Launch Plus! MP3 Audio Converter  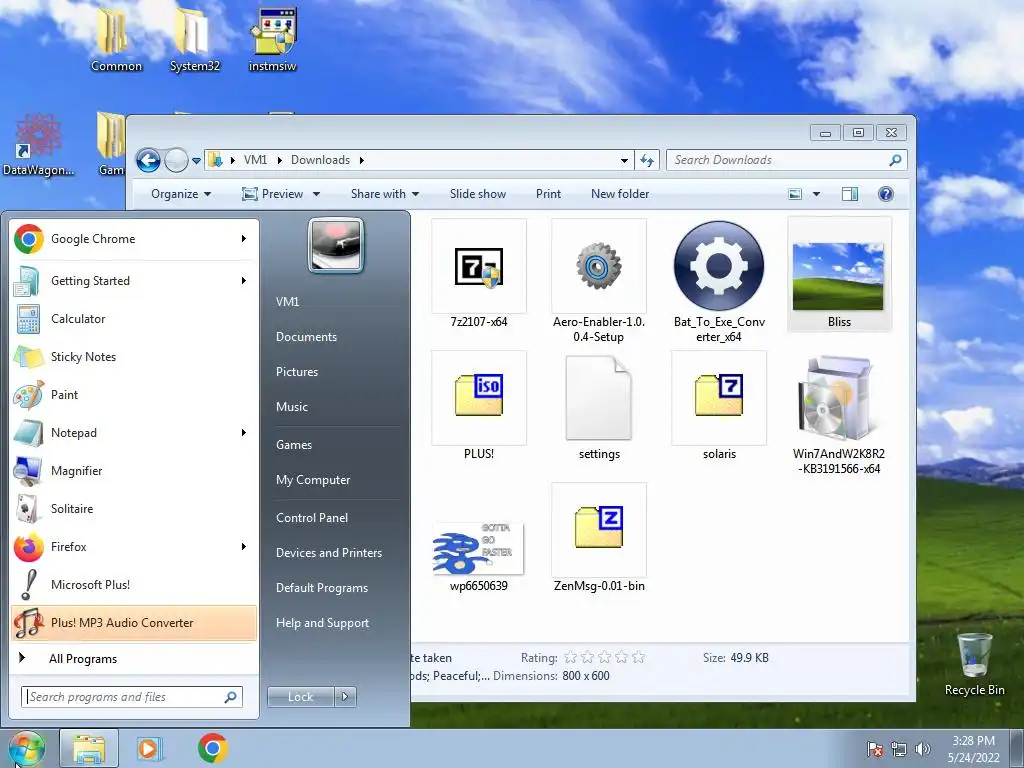pyautogui.click(x=134, y=622)
